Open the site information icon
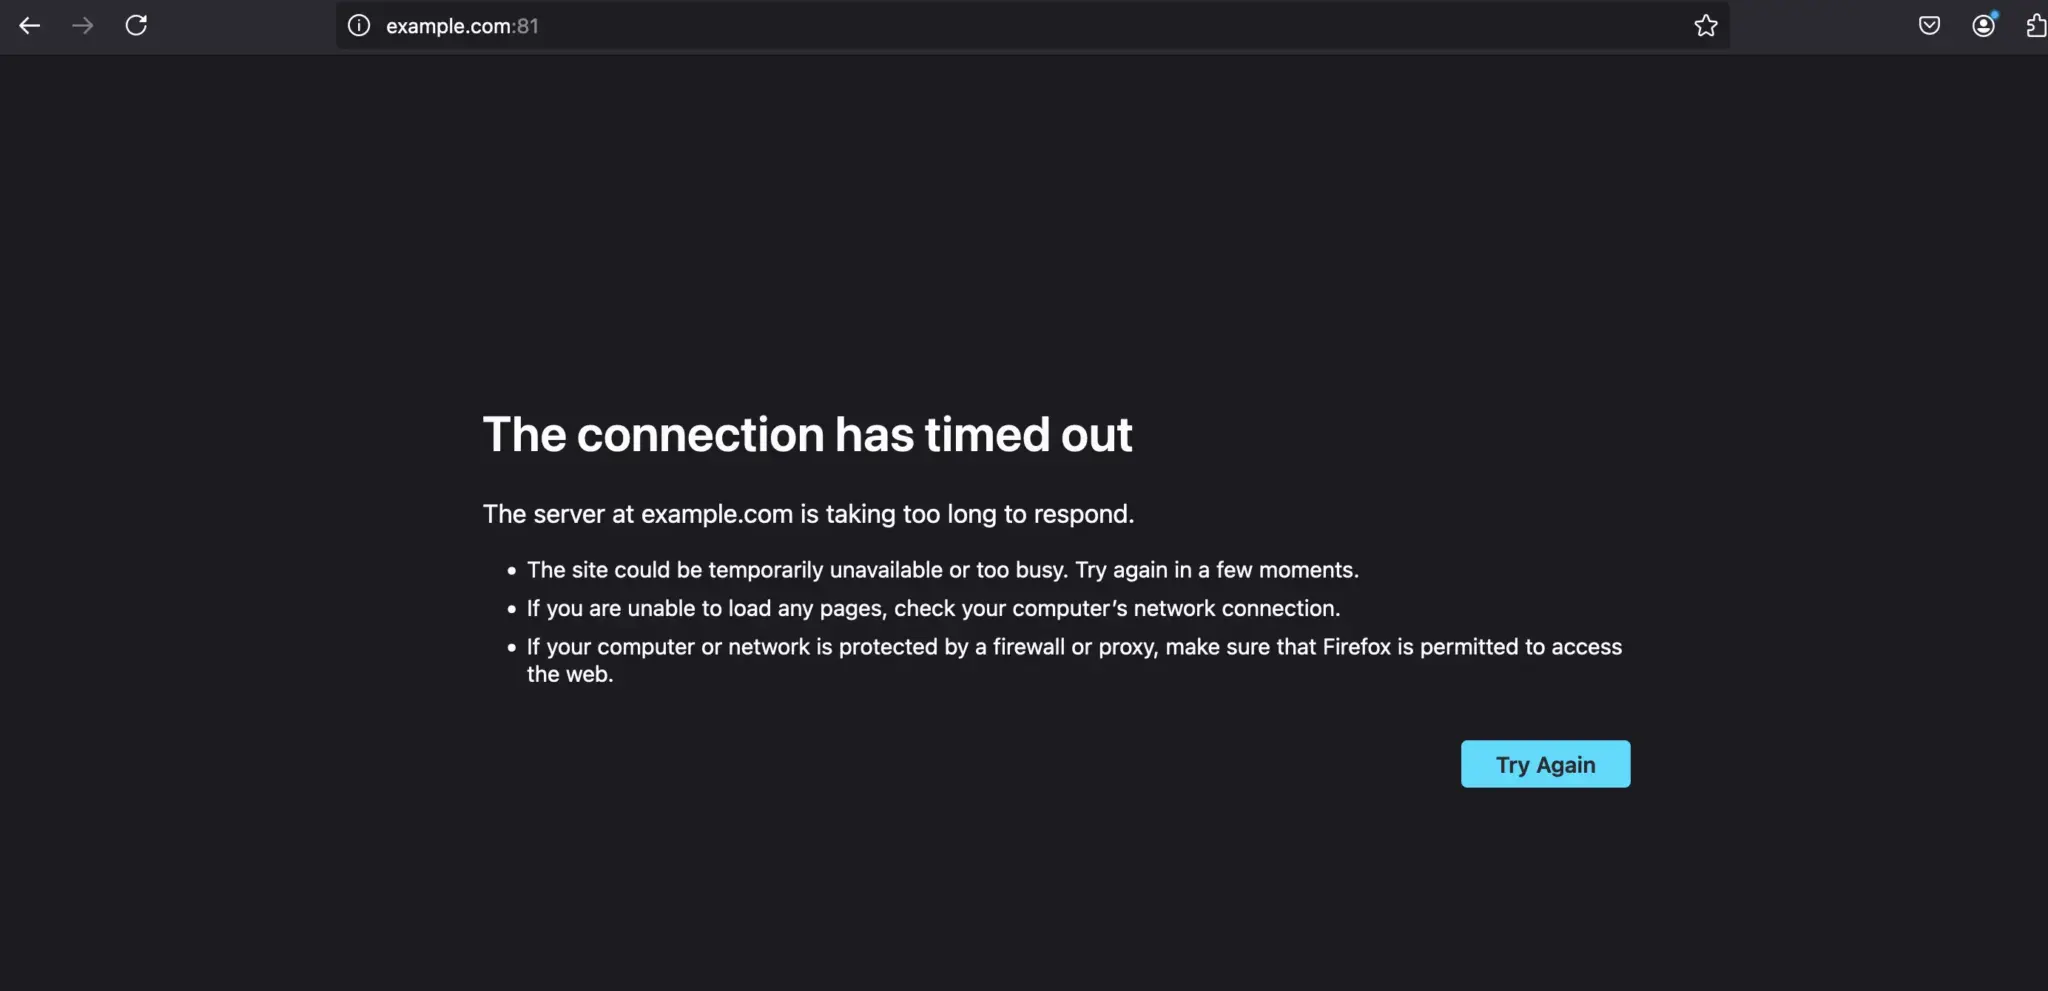 pyautogui.click(x=359, y=26)
